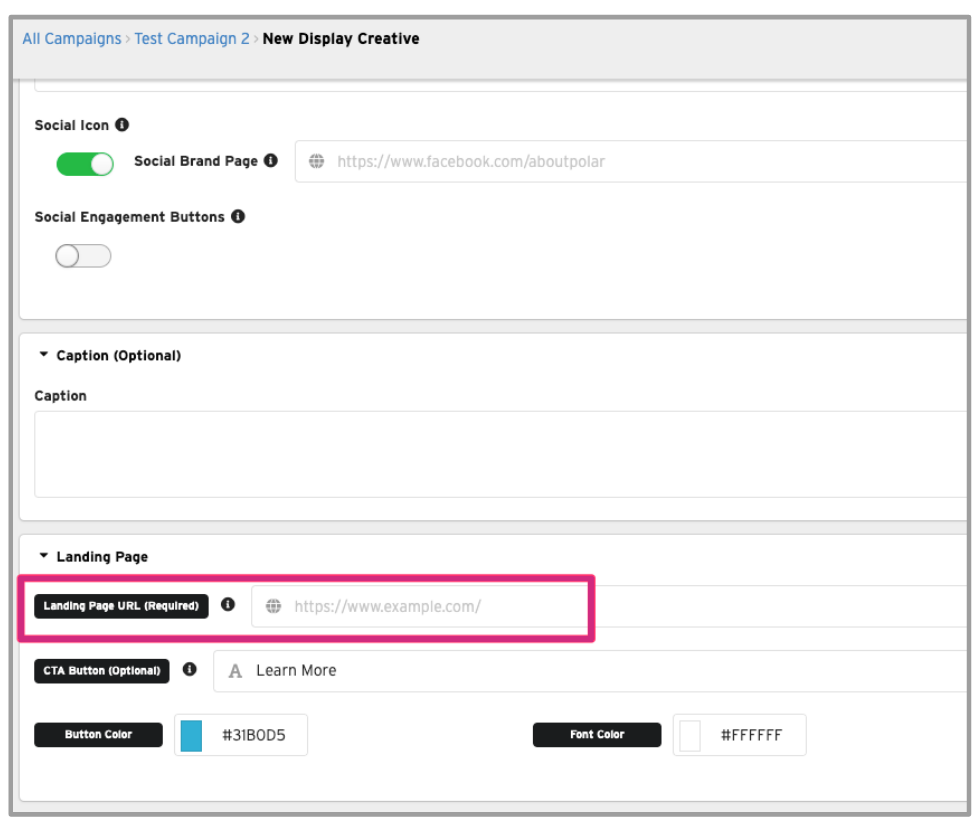Turn off the Social Icon toggle
Screen dimensions: 979x818
pos(85,164)
